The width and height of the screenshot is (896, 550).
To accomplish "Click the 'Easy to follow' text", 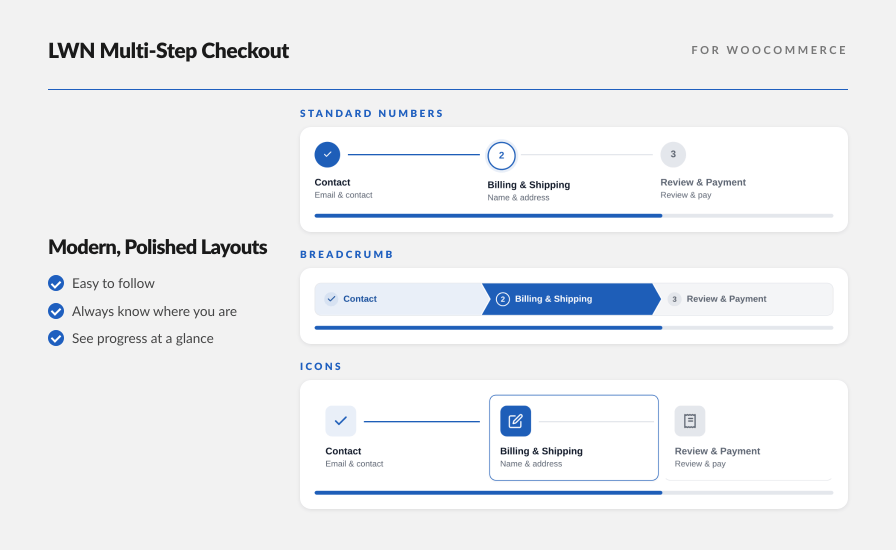I will coord(113,284).
